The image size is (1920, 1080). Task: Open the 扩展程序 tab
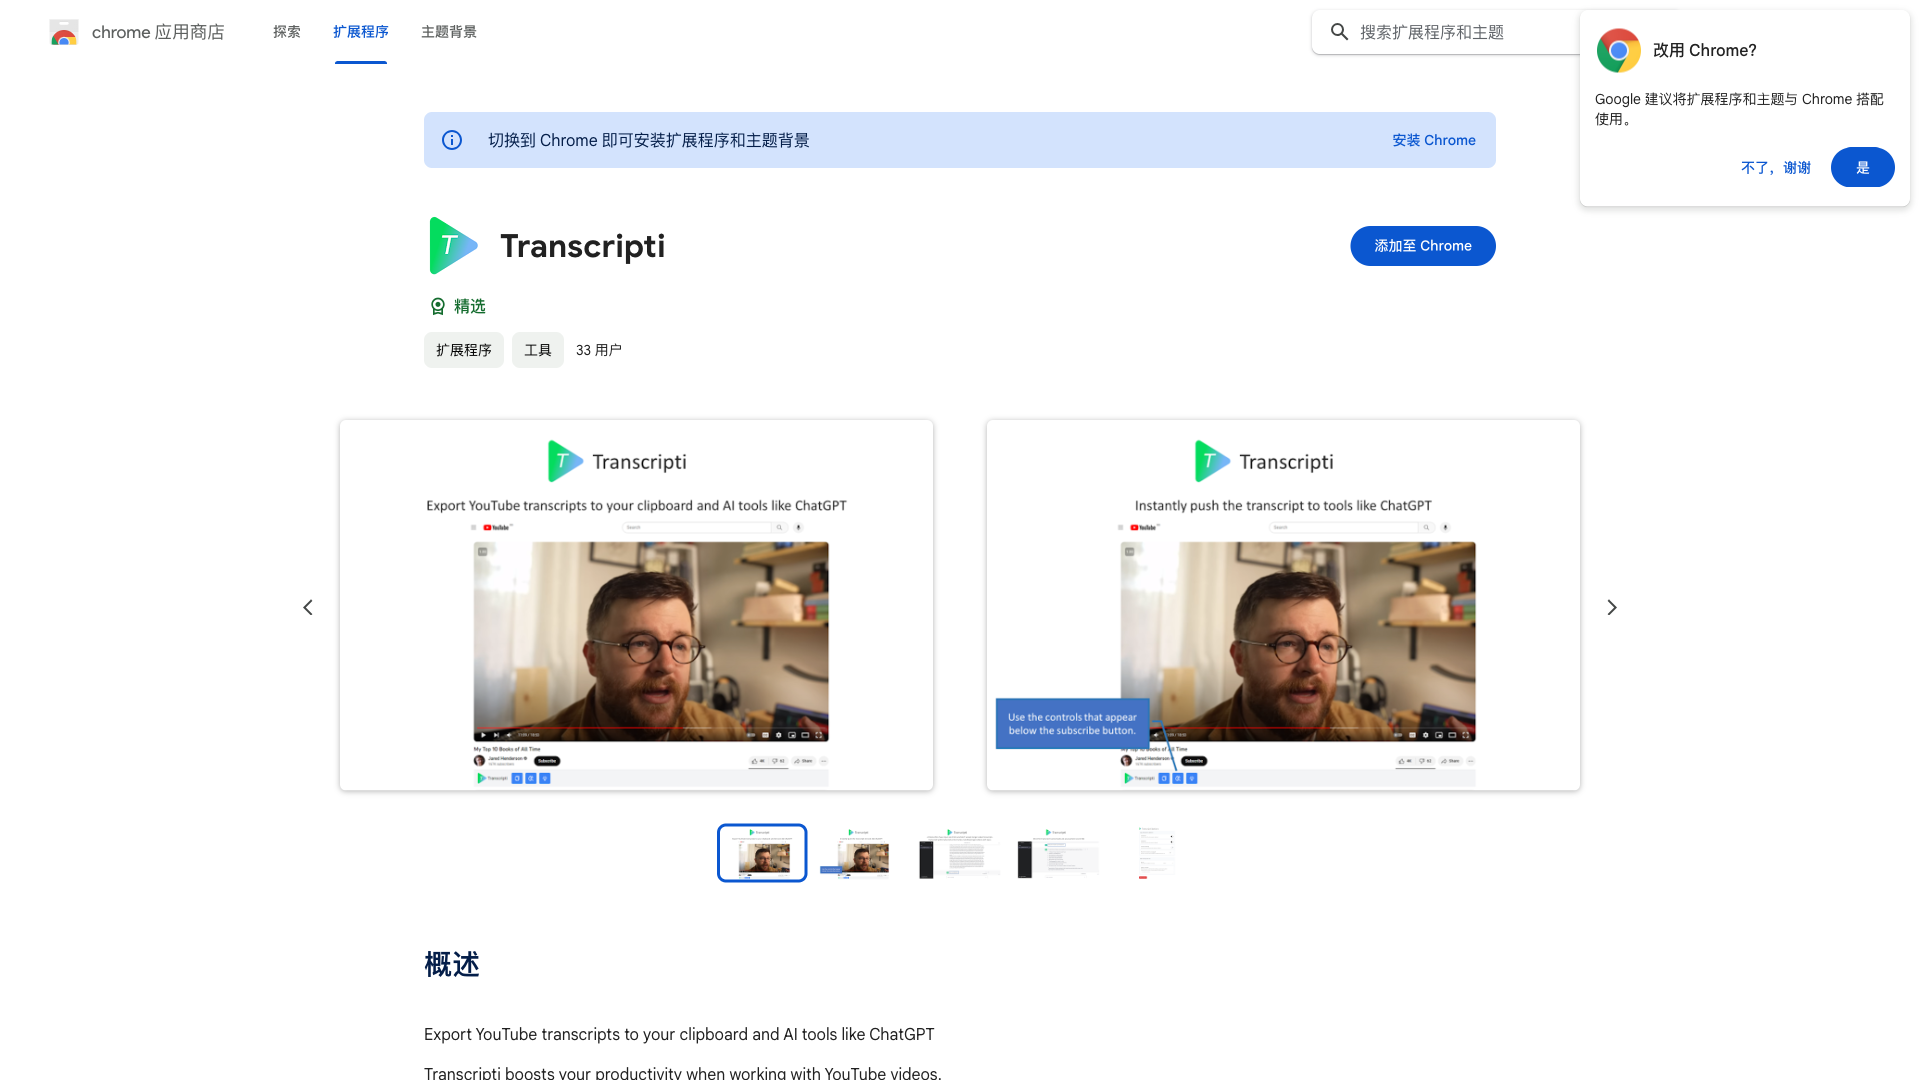coord(361,32)
